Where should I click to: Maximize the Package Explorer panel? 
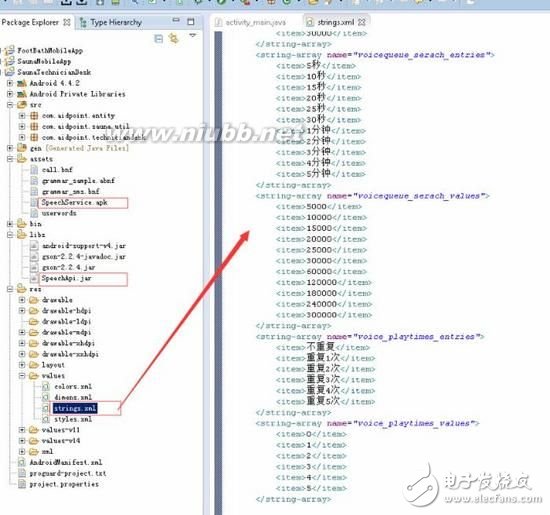pyautogui.click(x=190, y=22)
